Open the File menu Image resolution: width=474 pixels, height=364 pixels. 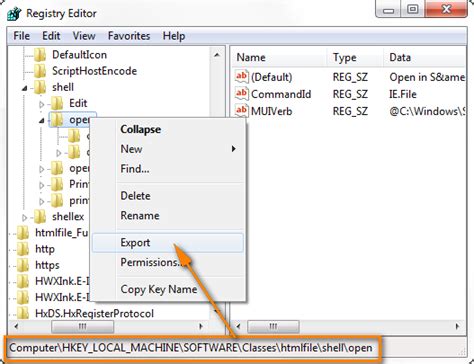click(x=21, y=36)
